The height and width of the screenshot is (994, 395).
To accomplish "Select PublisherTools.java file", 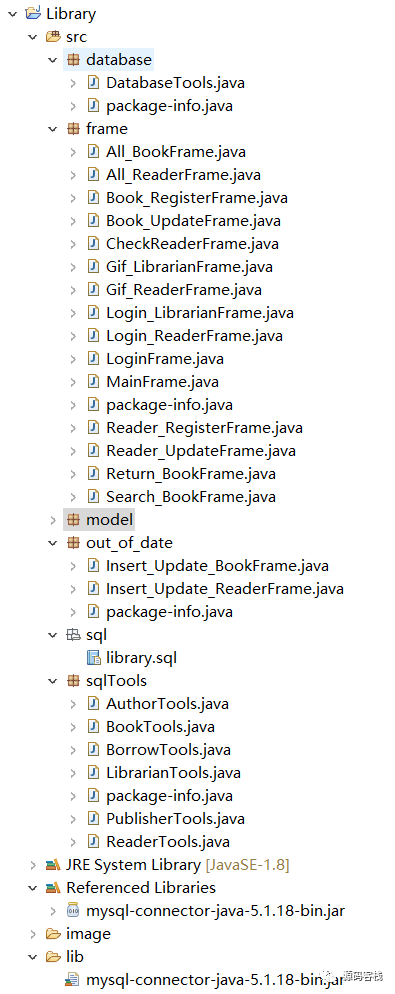I will pos(175,818).
